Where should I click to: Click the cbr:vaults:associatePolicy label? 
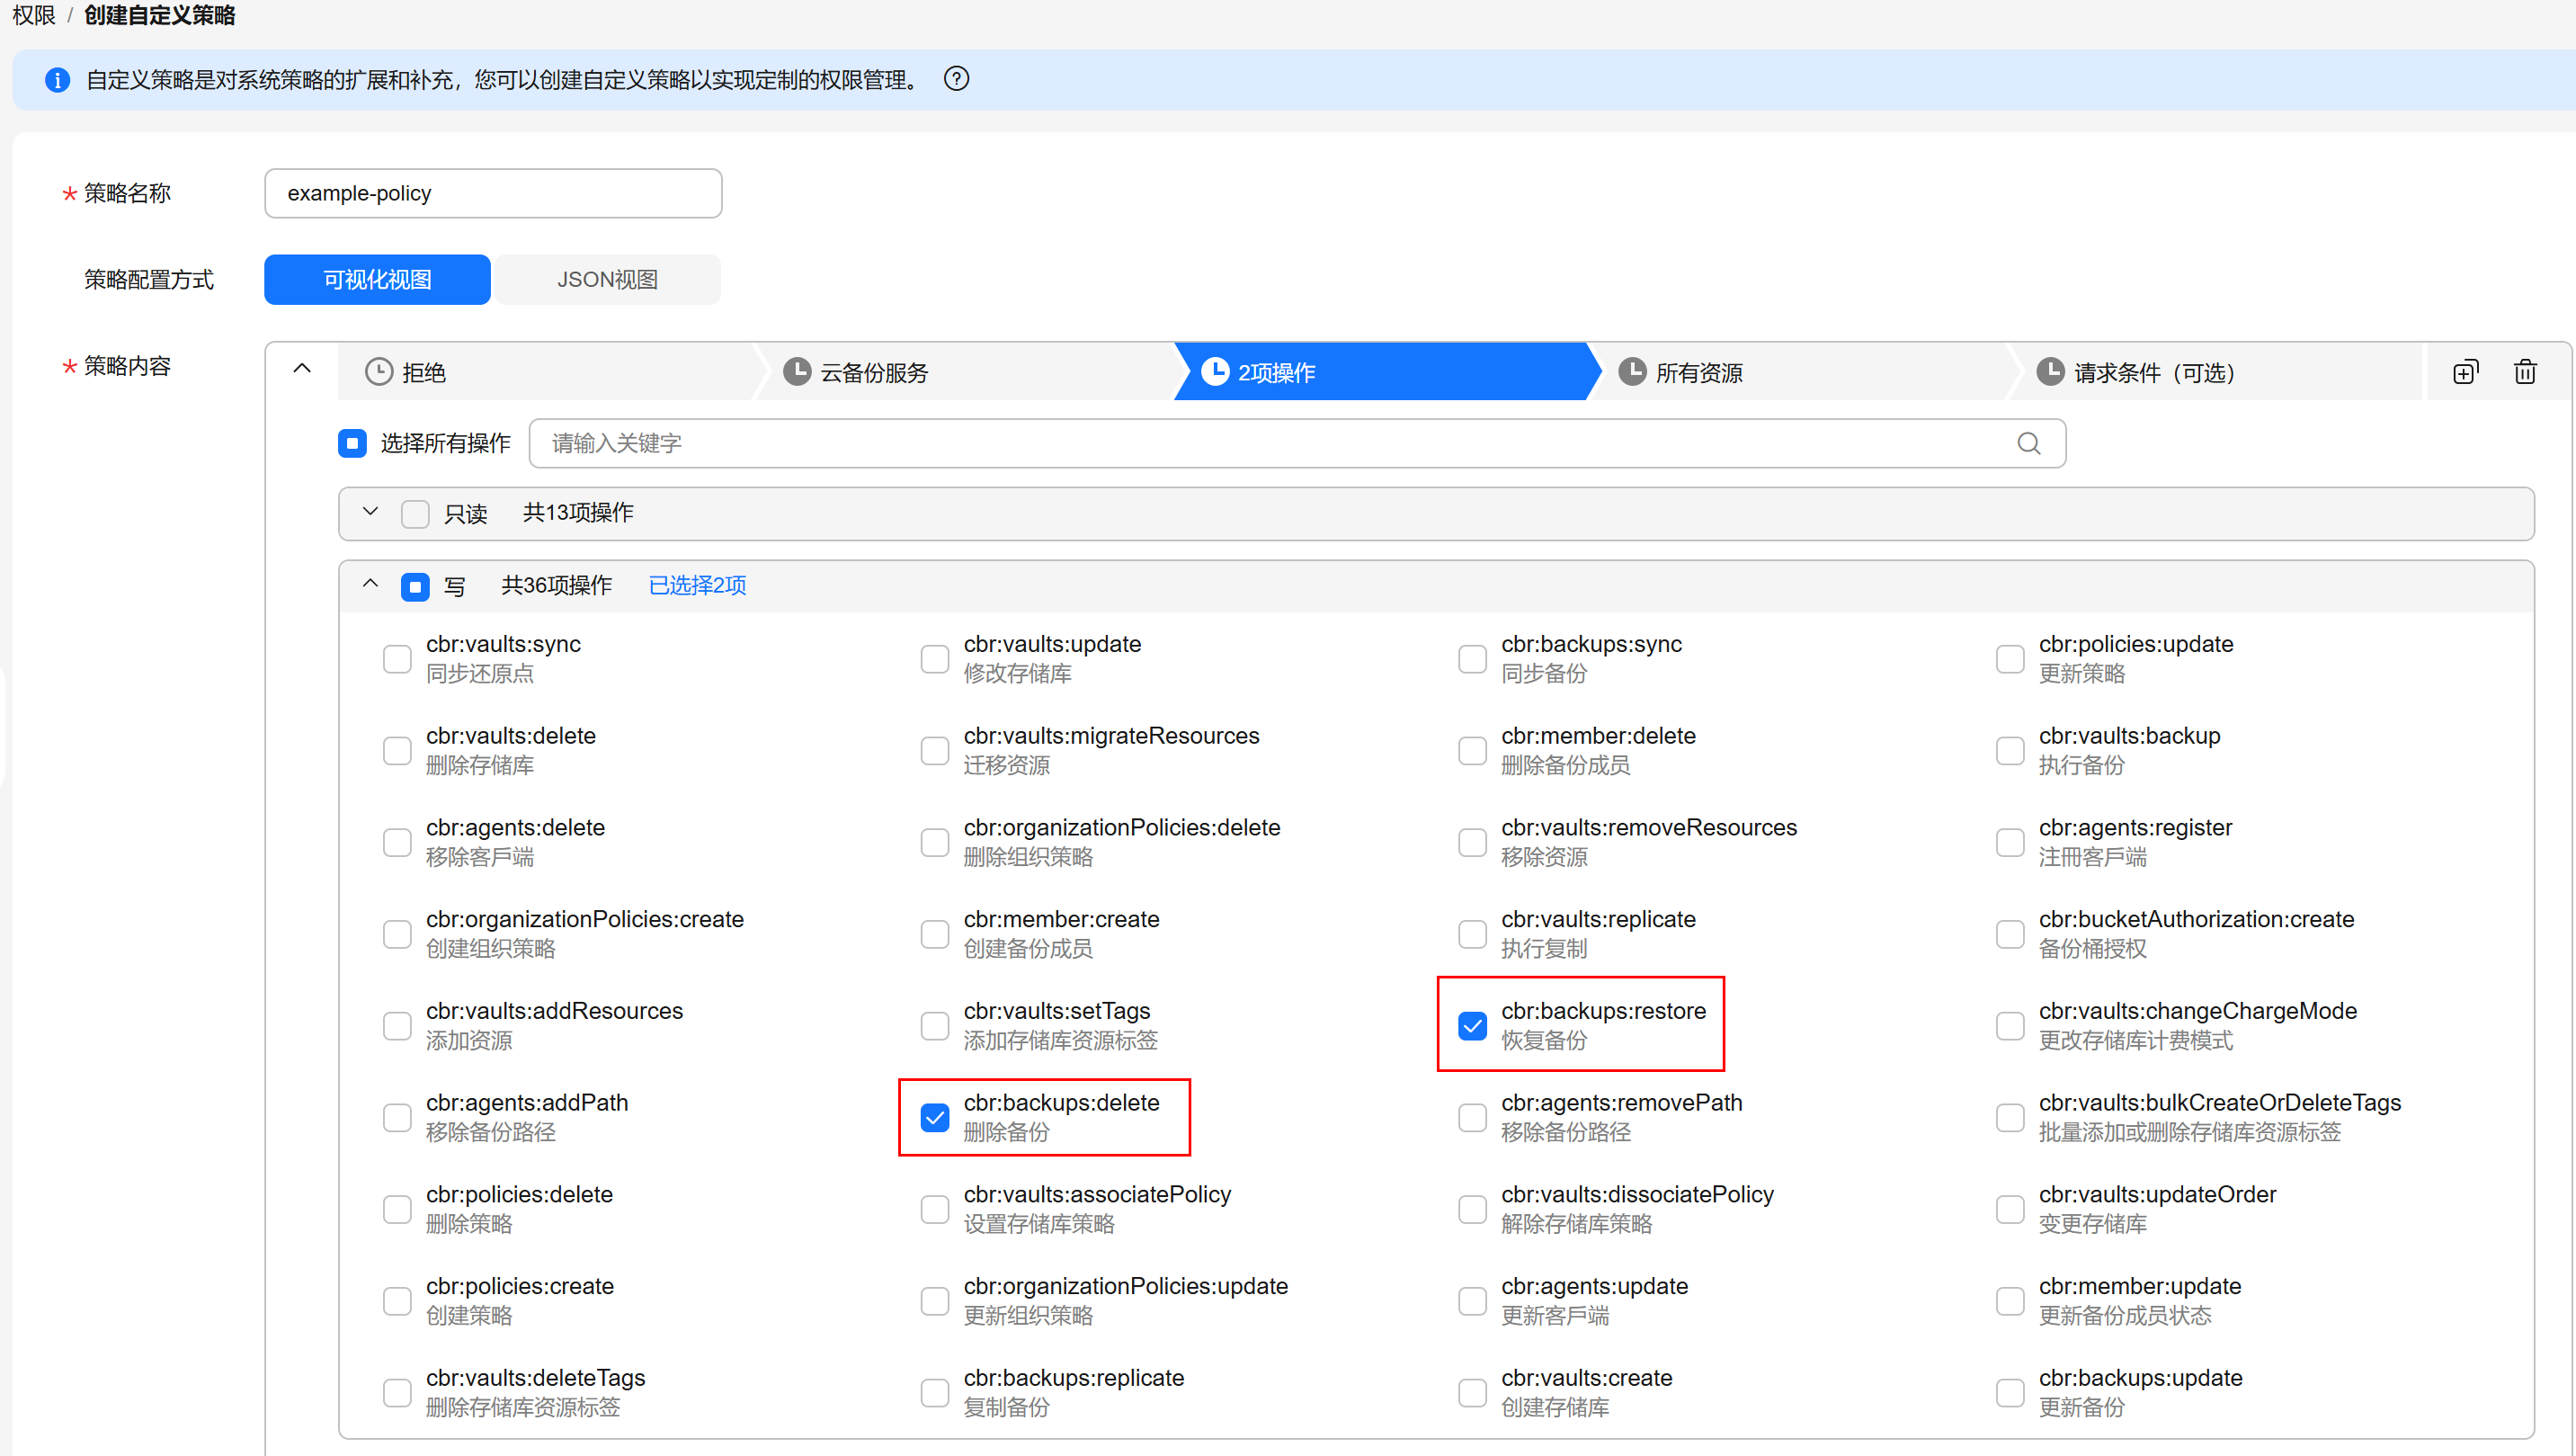coord(1097,1194)
